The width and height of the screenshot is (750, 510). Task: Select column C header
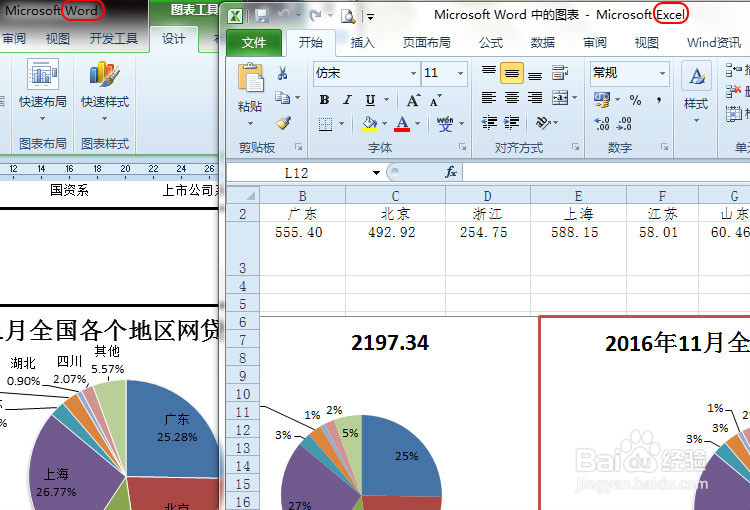395,196
